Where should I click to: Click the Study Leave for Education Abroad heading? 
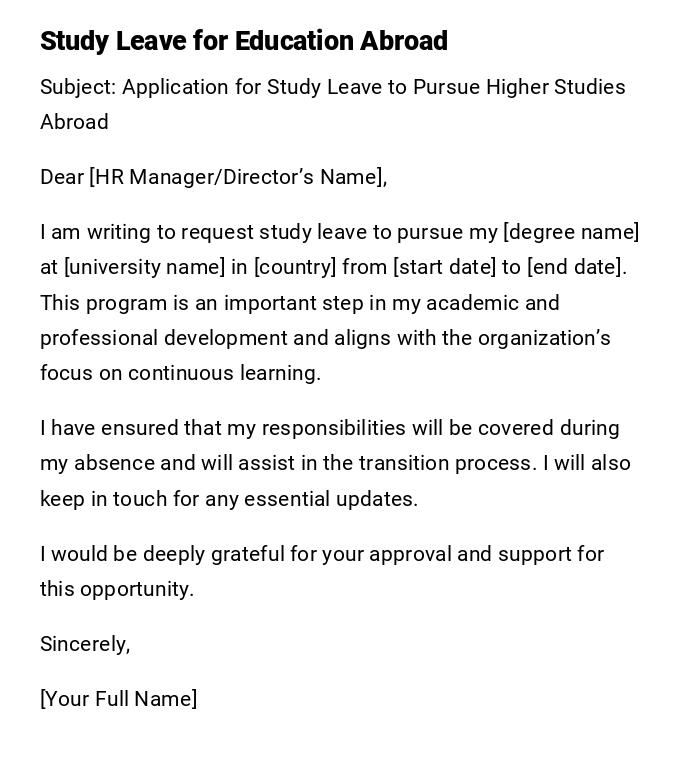[x=244, y=41]
